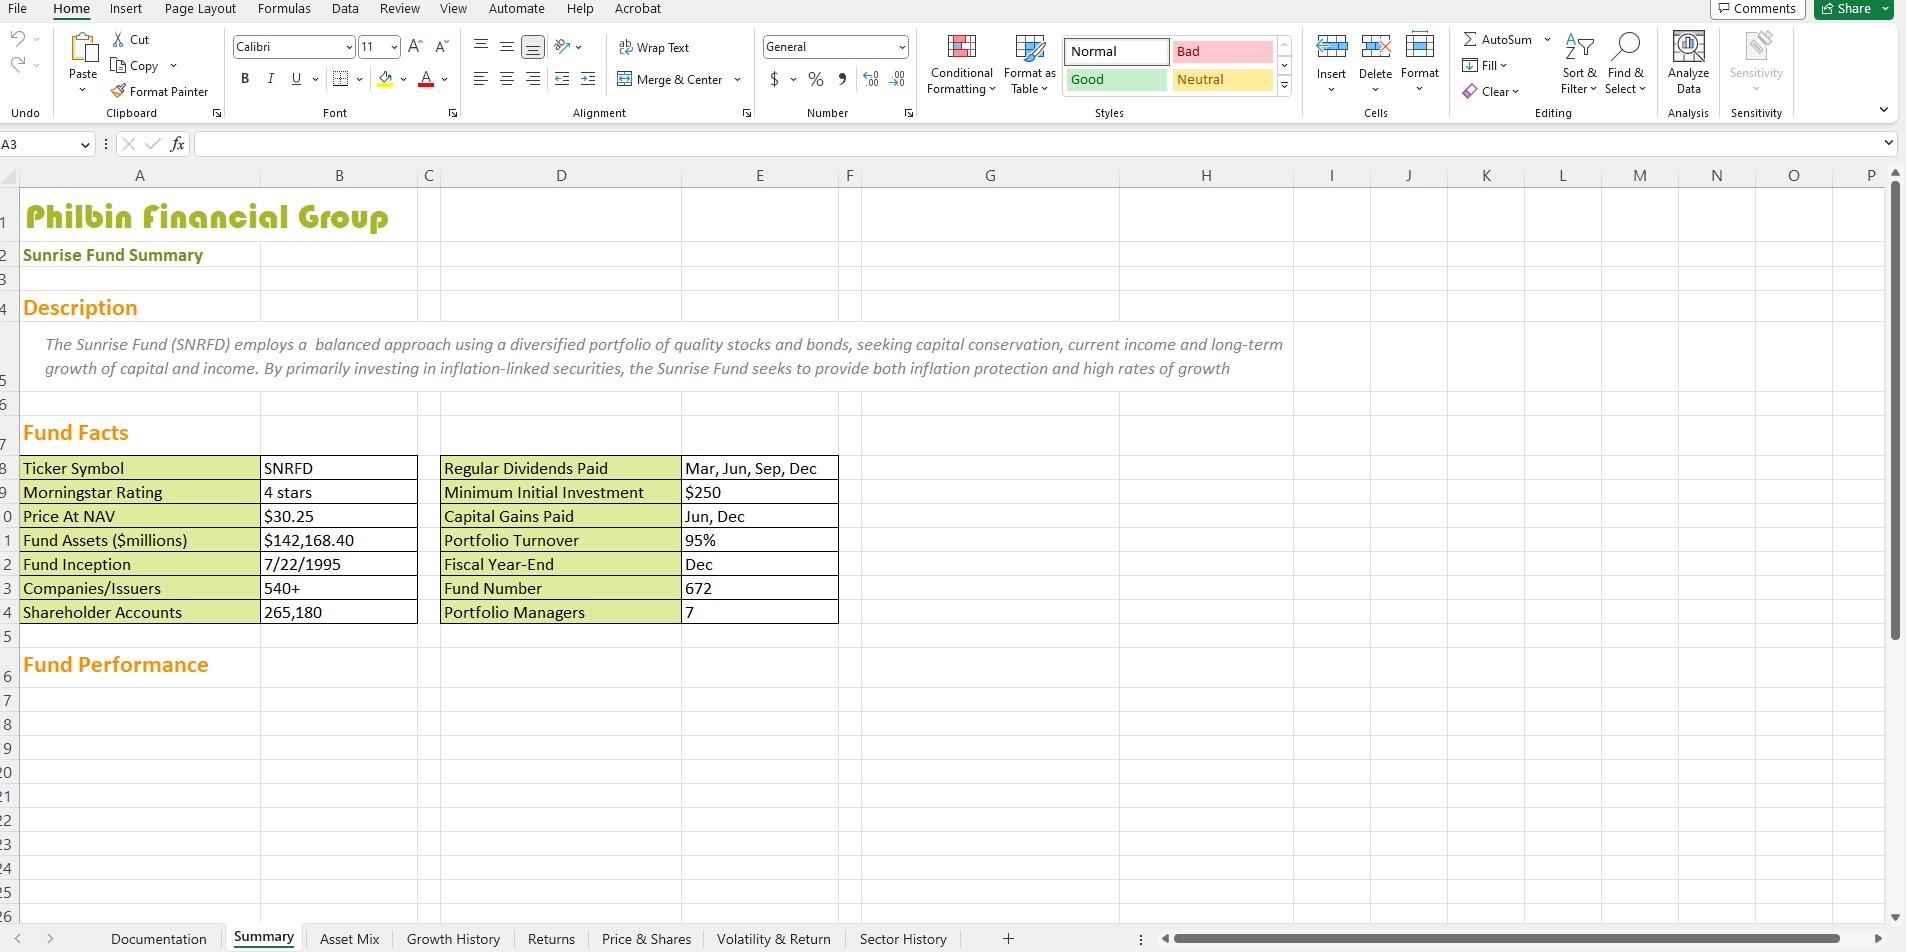1906x952 pixels.
Task: Toggle Bottom Align vertical alignment
Action: click(533, 47)
